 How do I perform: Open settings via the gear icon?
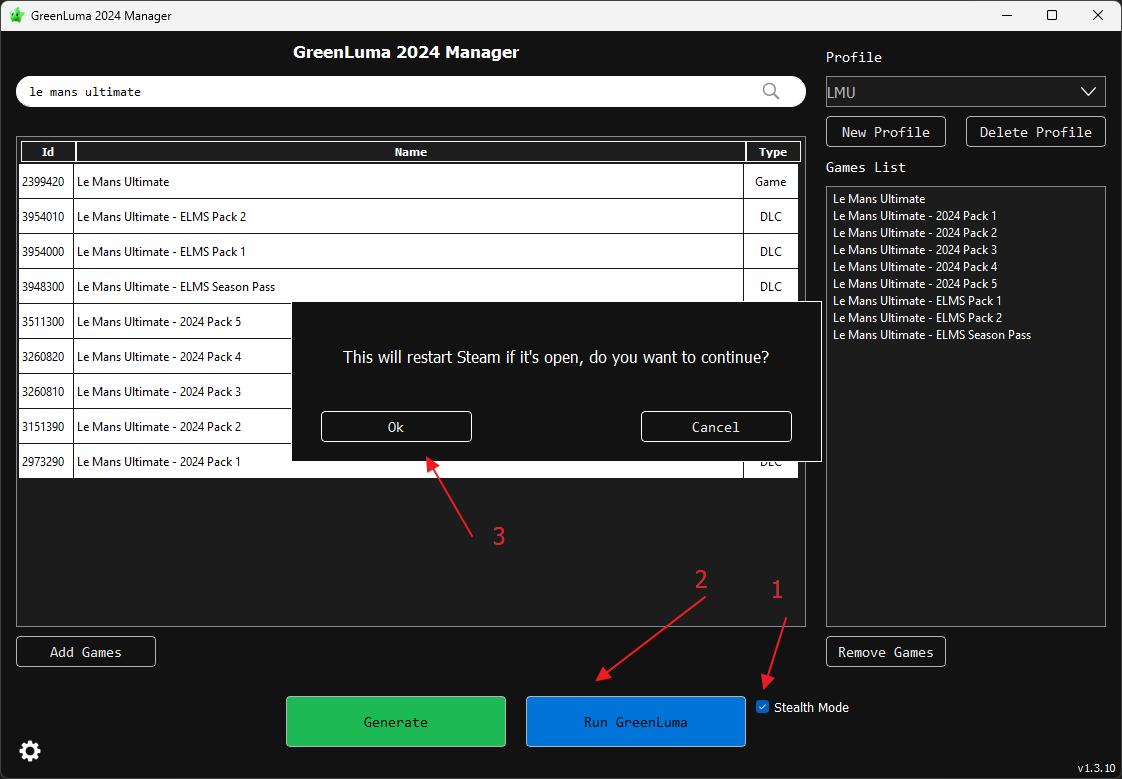click(30, 750)
